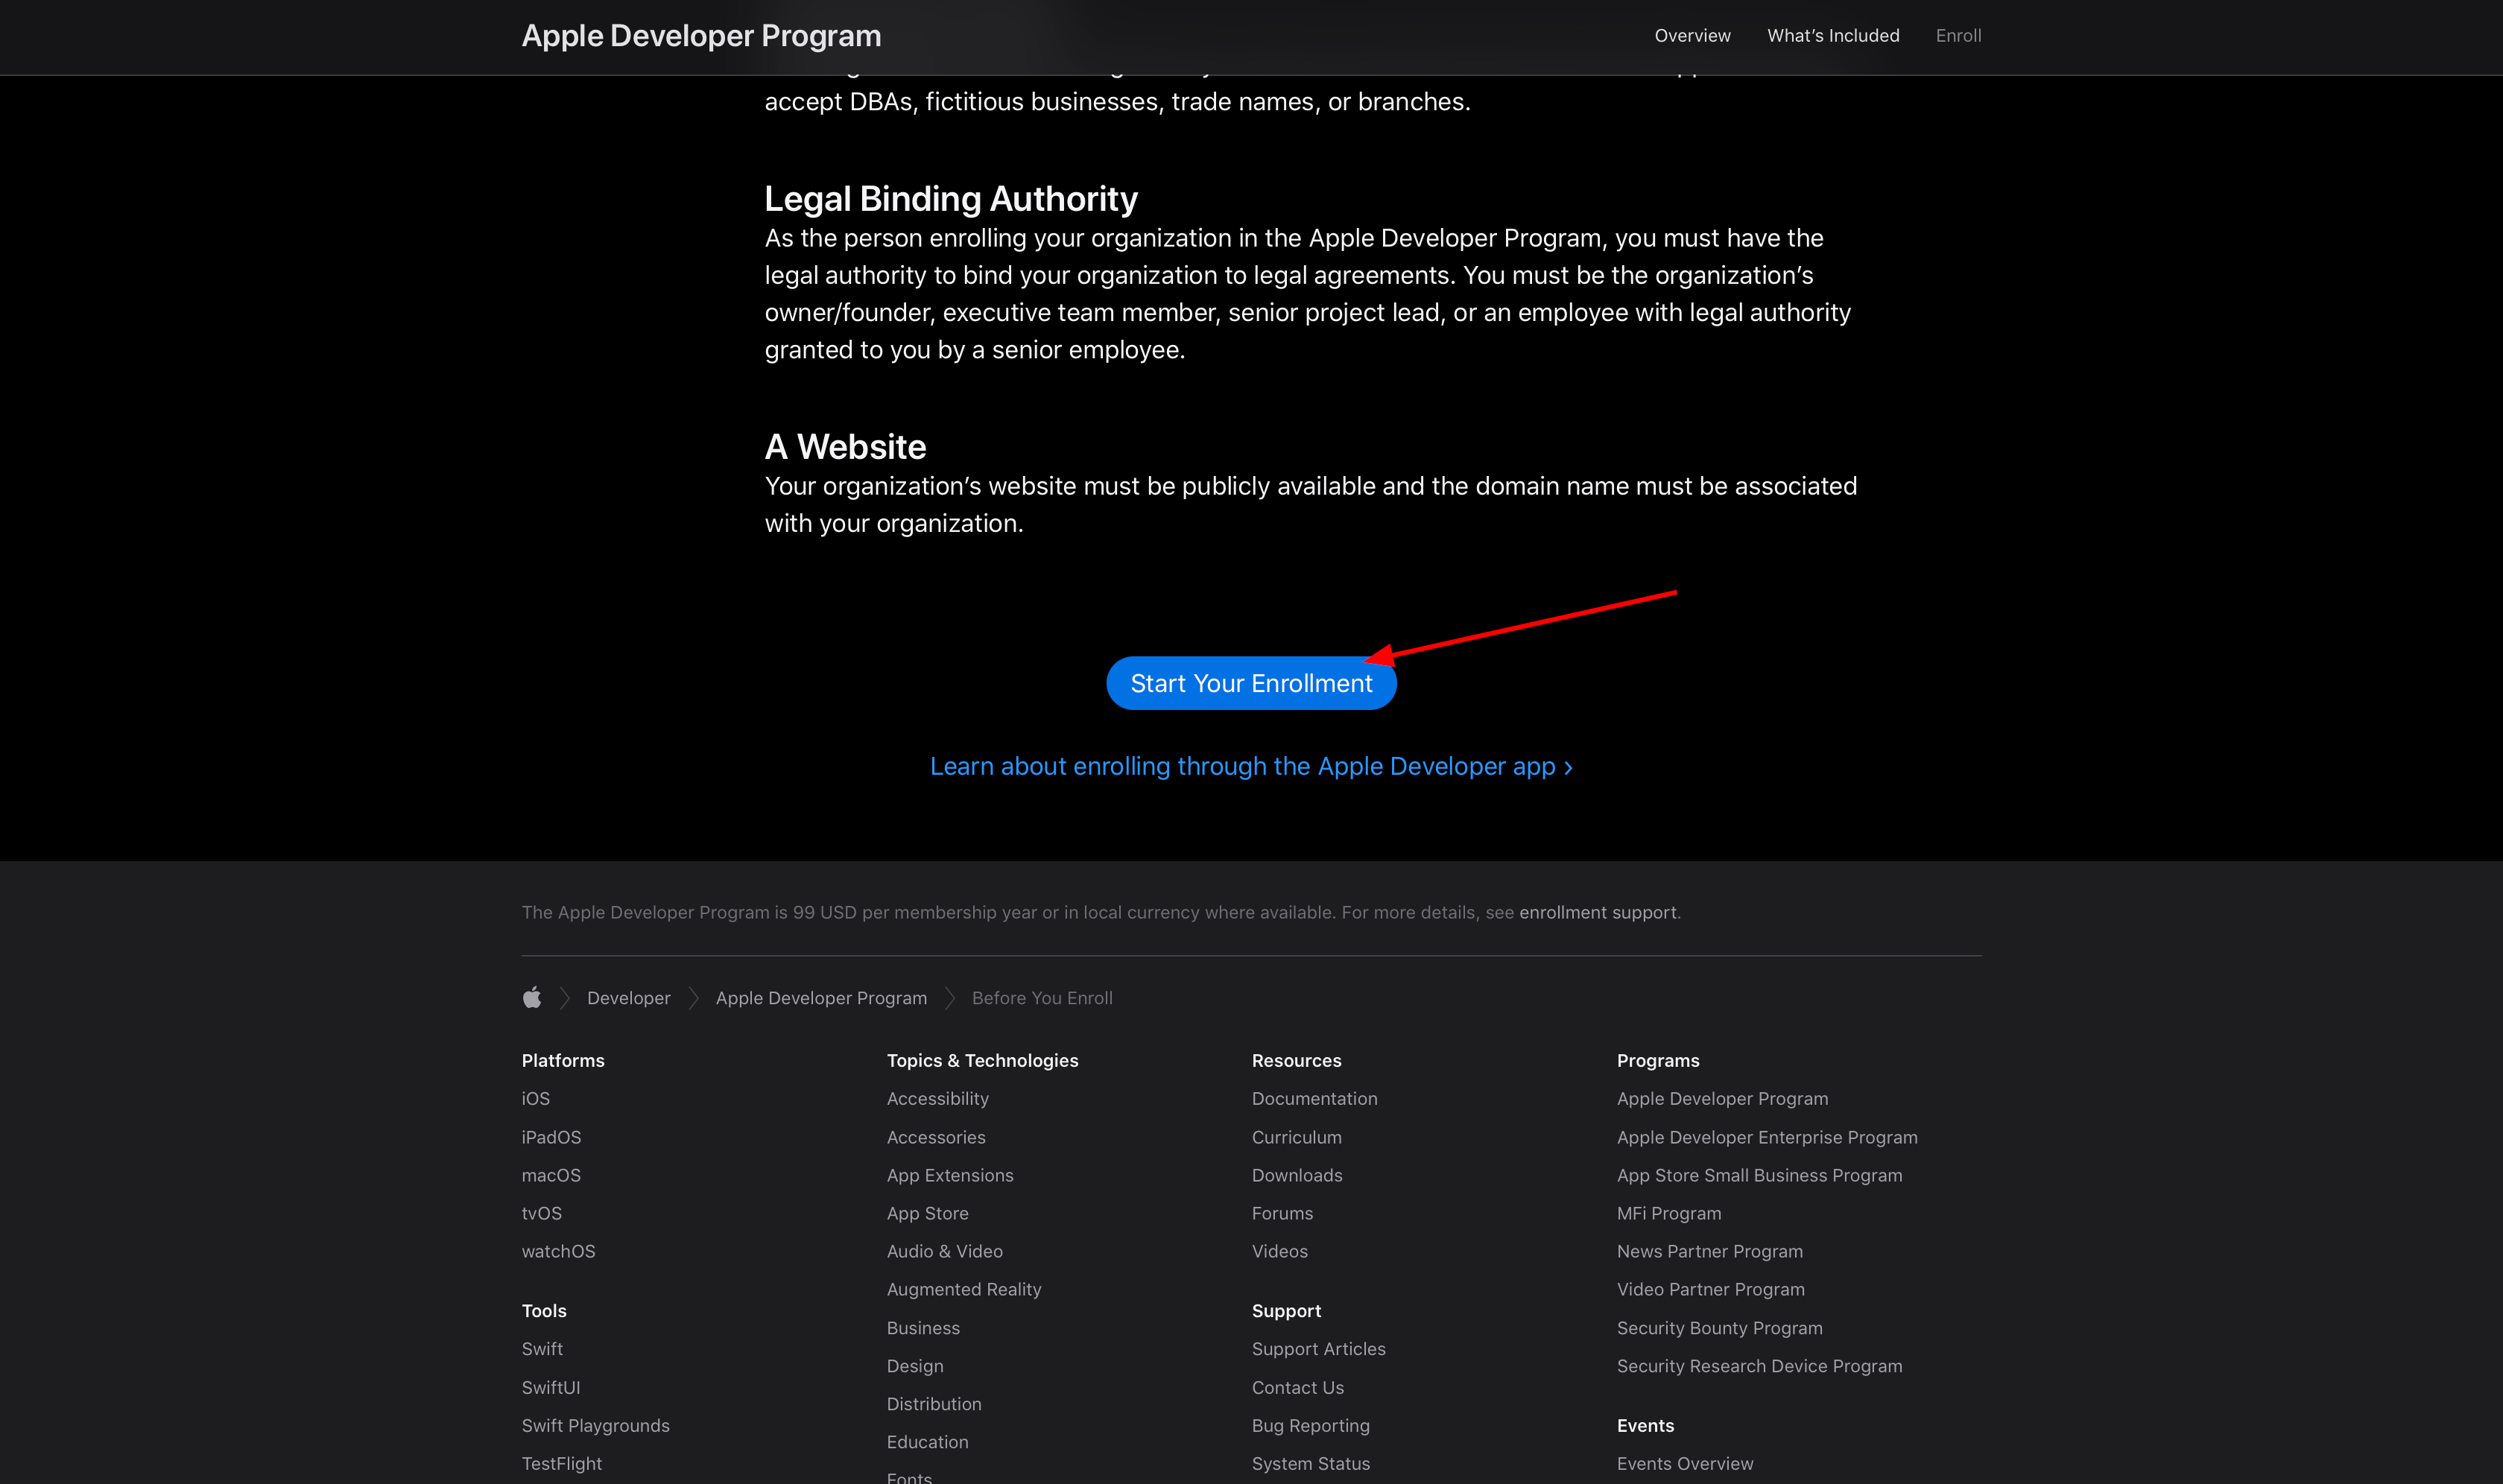2503x1484 pixels.
Task: Open Documentation under Resources
Action: tap(1314, 1098)
